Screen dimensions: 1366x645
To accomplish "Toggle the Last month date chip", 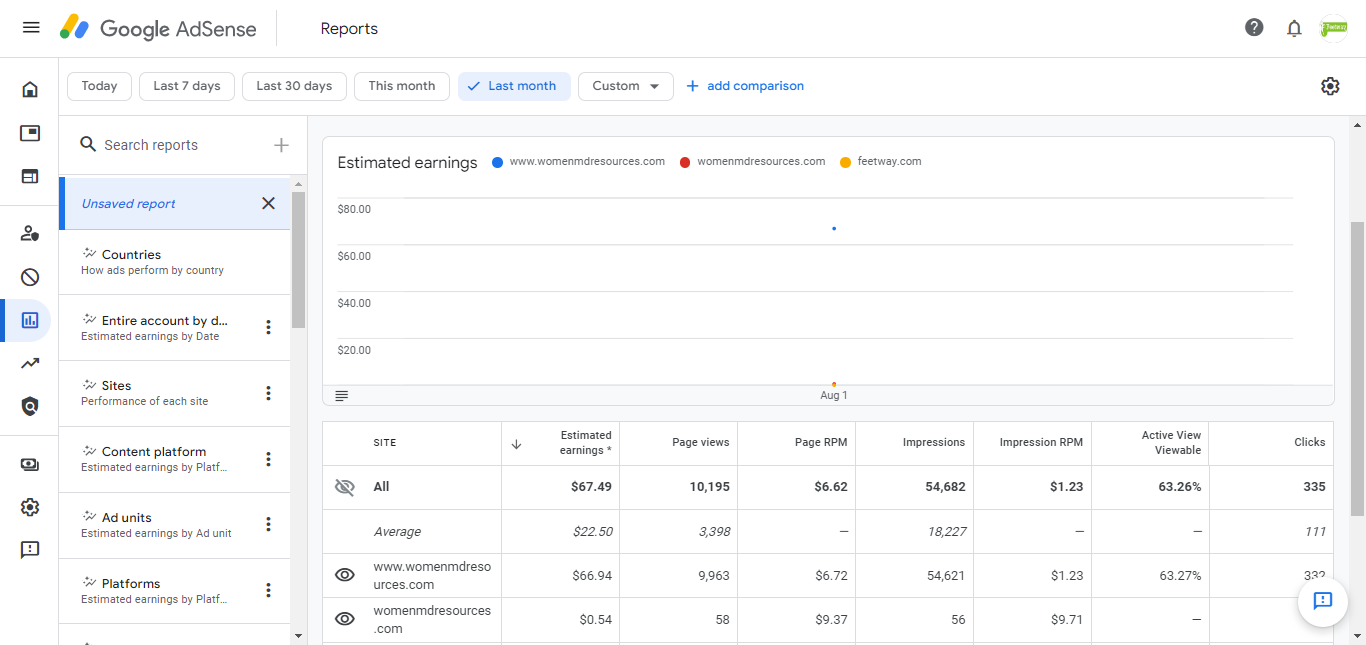I will point(514,86).
